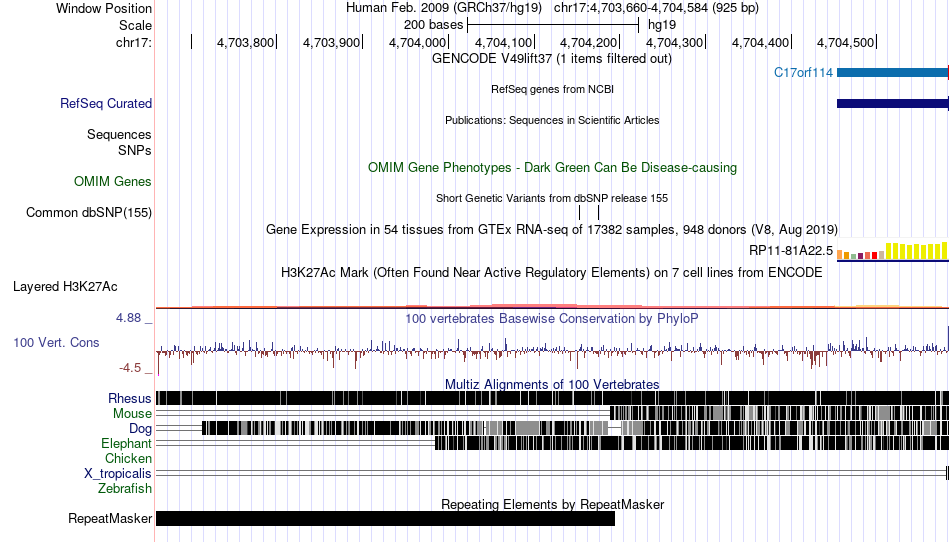Open the H3K27Ac Mark ENCODE track title

pos(552,273)
